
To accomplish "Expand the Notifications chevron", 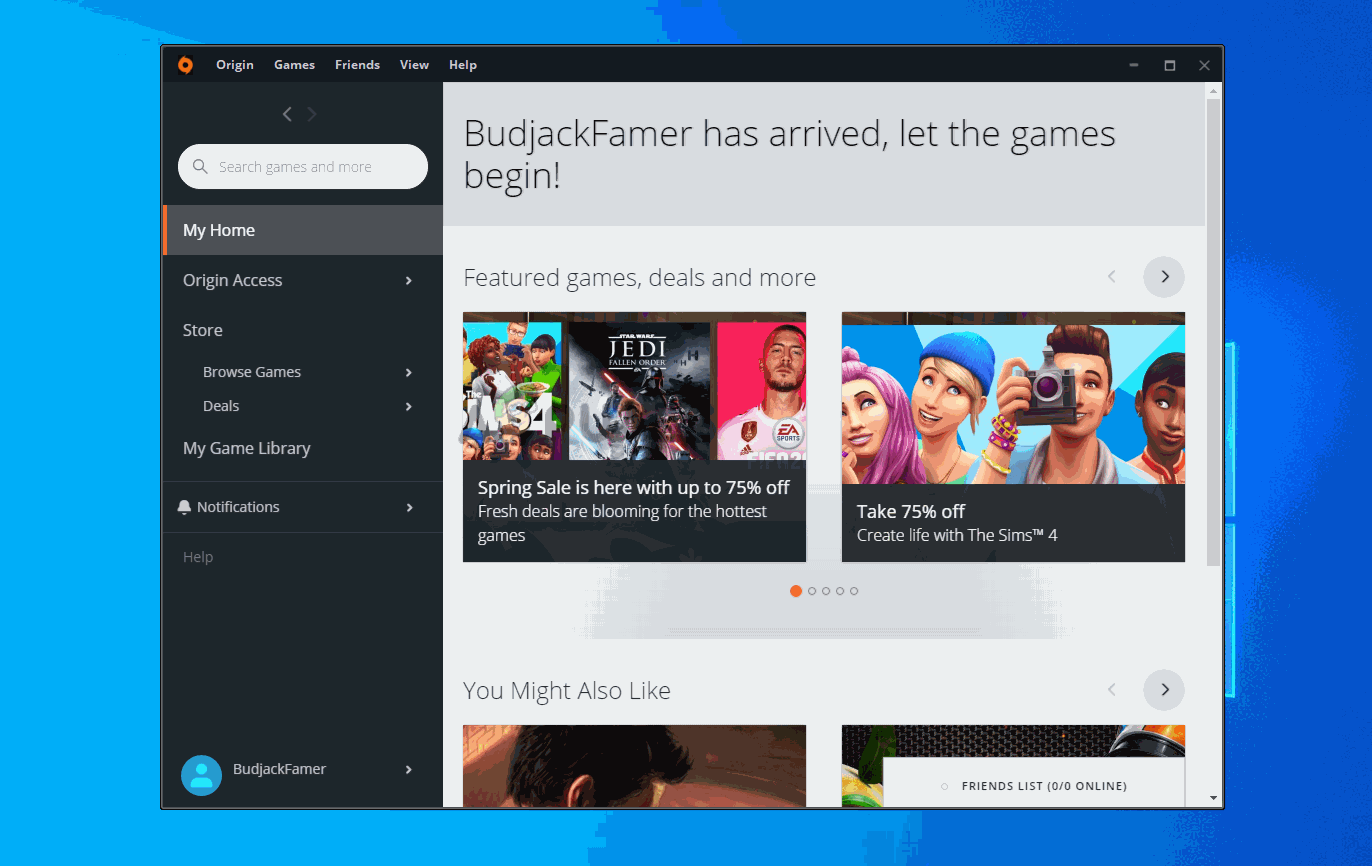I will (x=409, y=508).
